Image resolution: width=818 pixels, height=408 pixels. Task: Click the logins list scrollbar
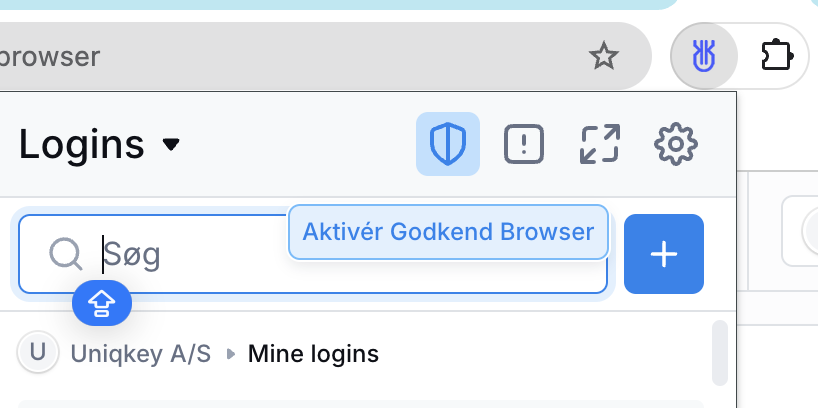[x=720, y=353]
